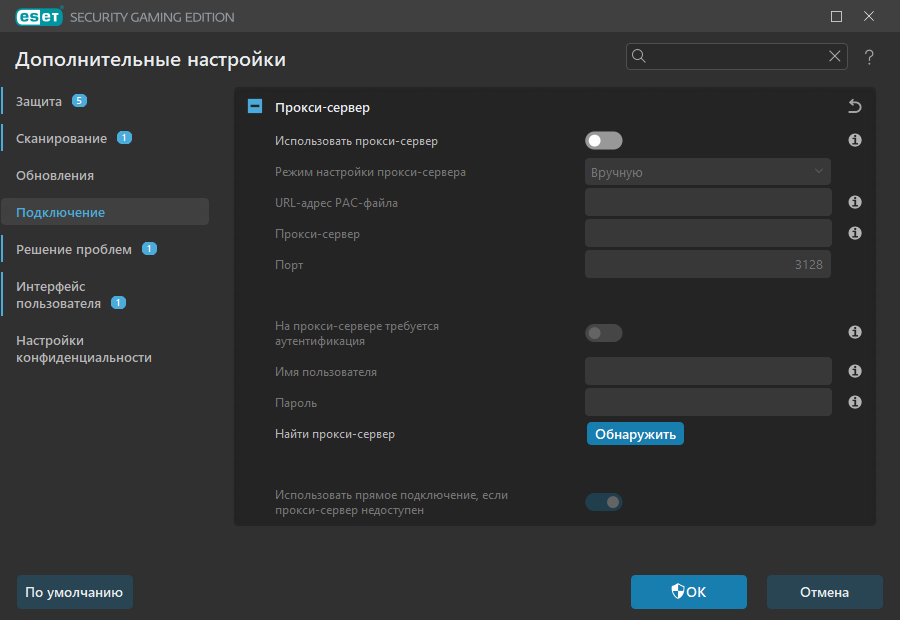Reset settings with 'По умолчанию' button

pos(75,592)
